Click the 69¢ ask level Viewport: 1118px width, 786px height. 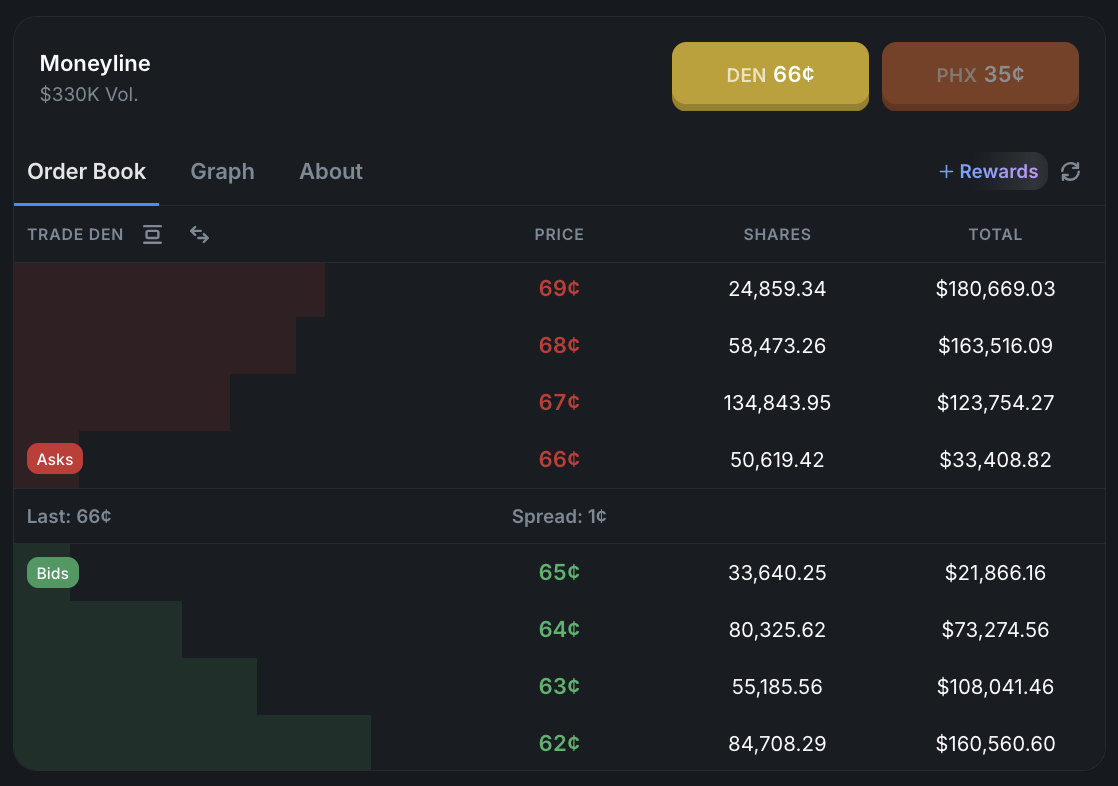559,289
